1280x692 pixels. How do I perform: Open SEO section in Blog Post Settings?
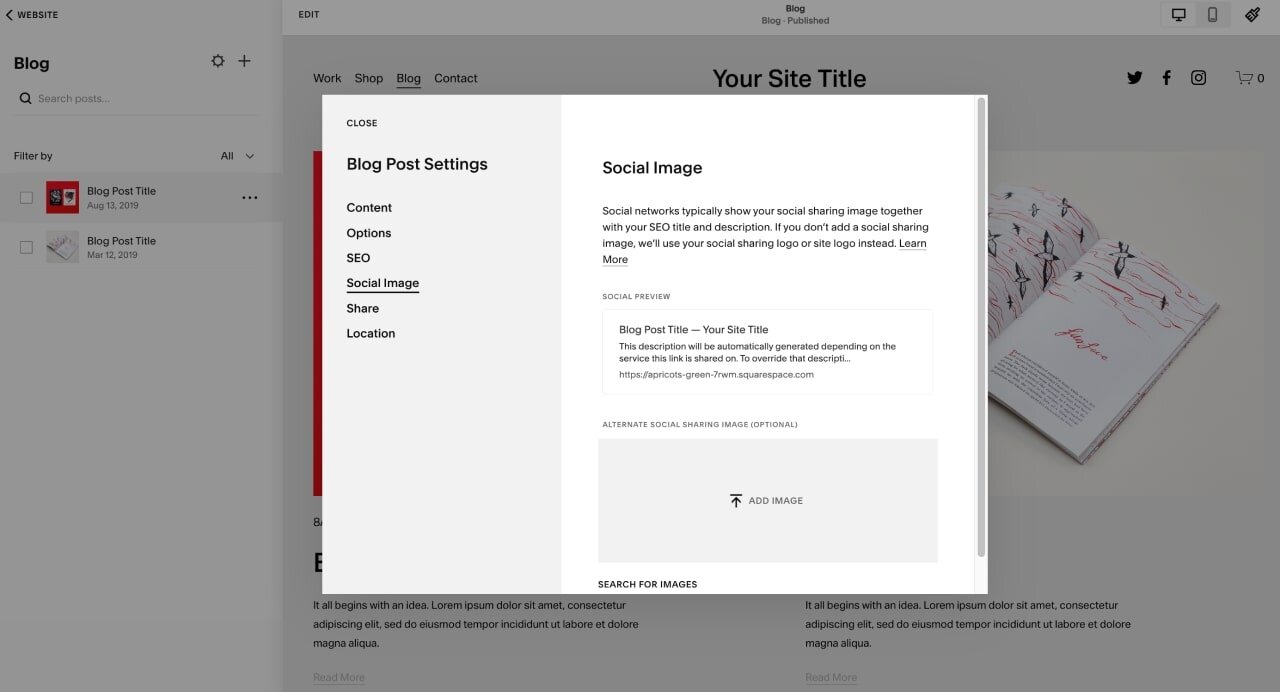point(358,258)
